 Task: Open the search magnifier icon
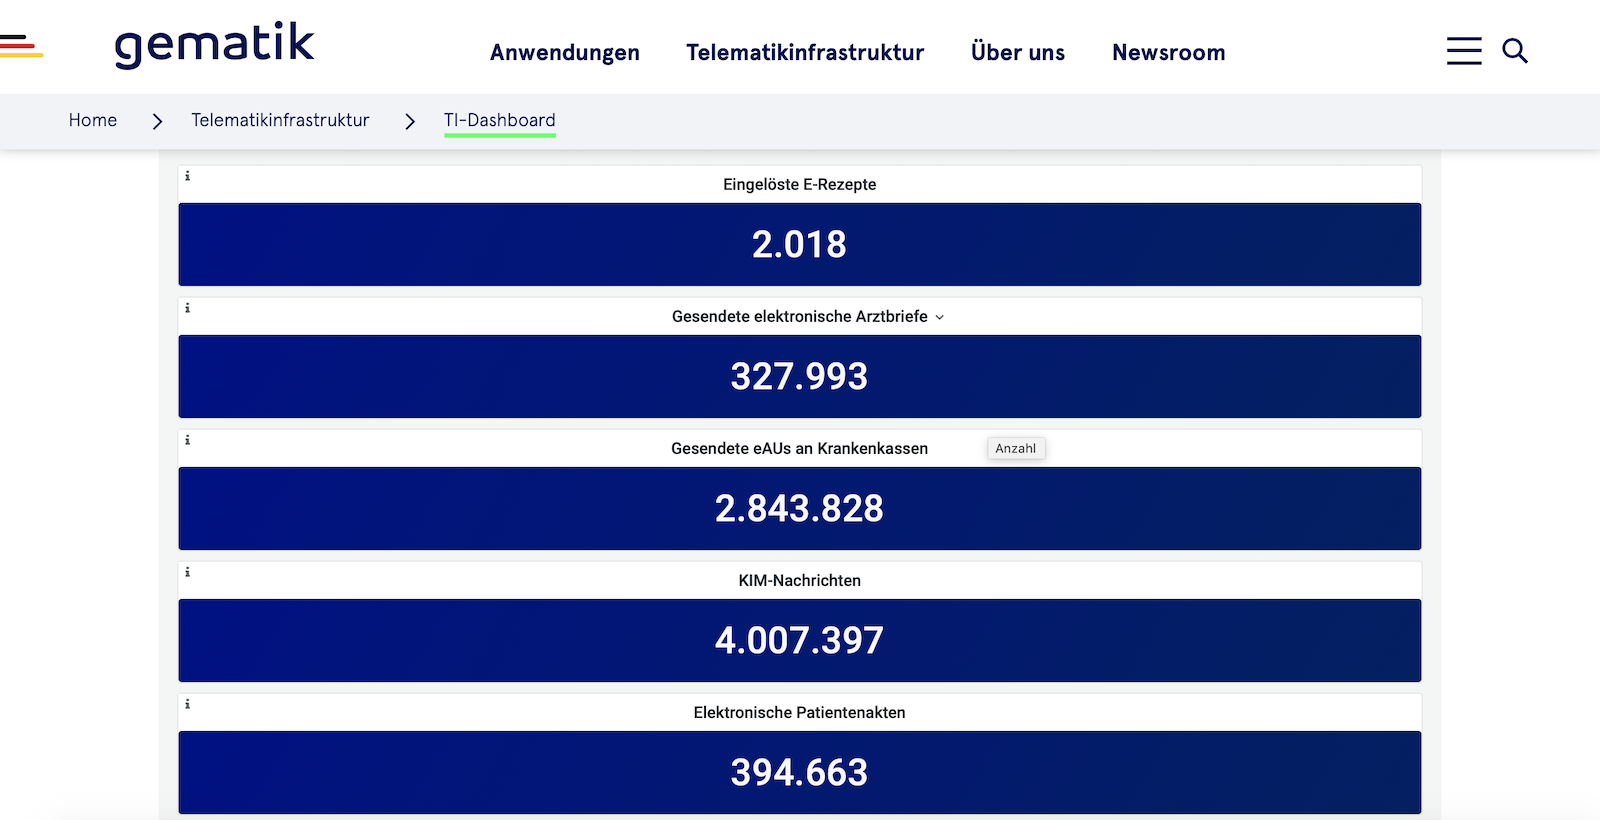click(1515, 51)
